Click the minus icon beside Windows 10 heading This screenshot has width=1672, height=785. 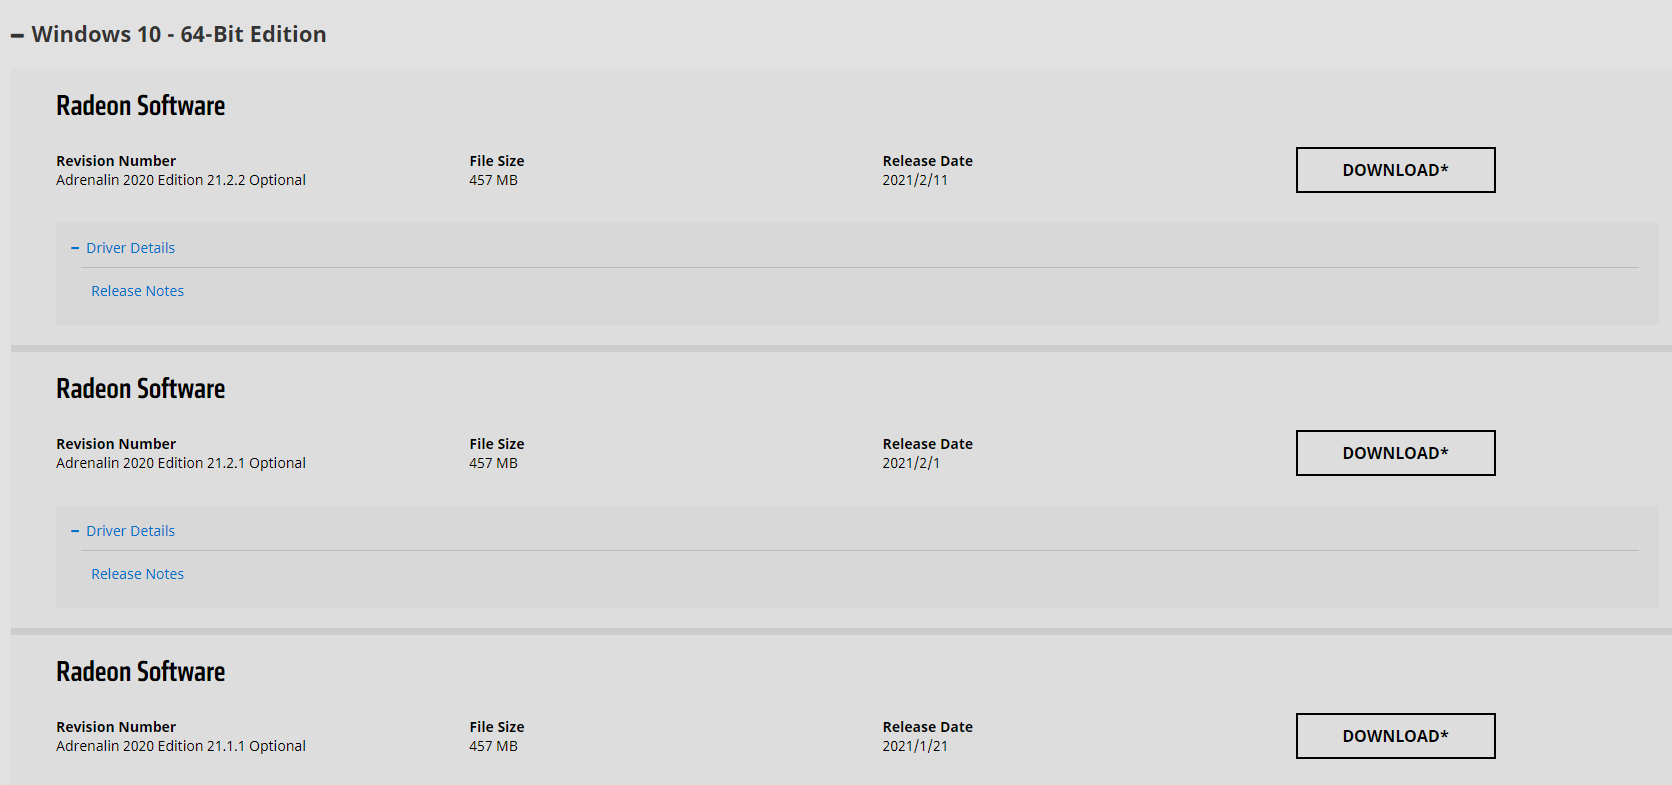[x=17, y=36]
